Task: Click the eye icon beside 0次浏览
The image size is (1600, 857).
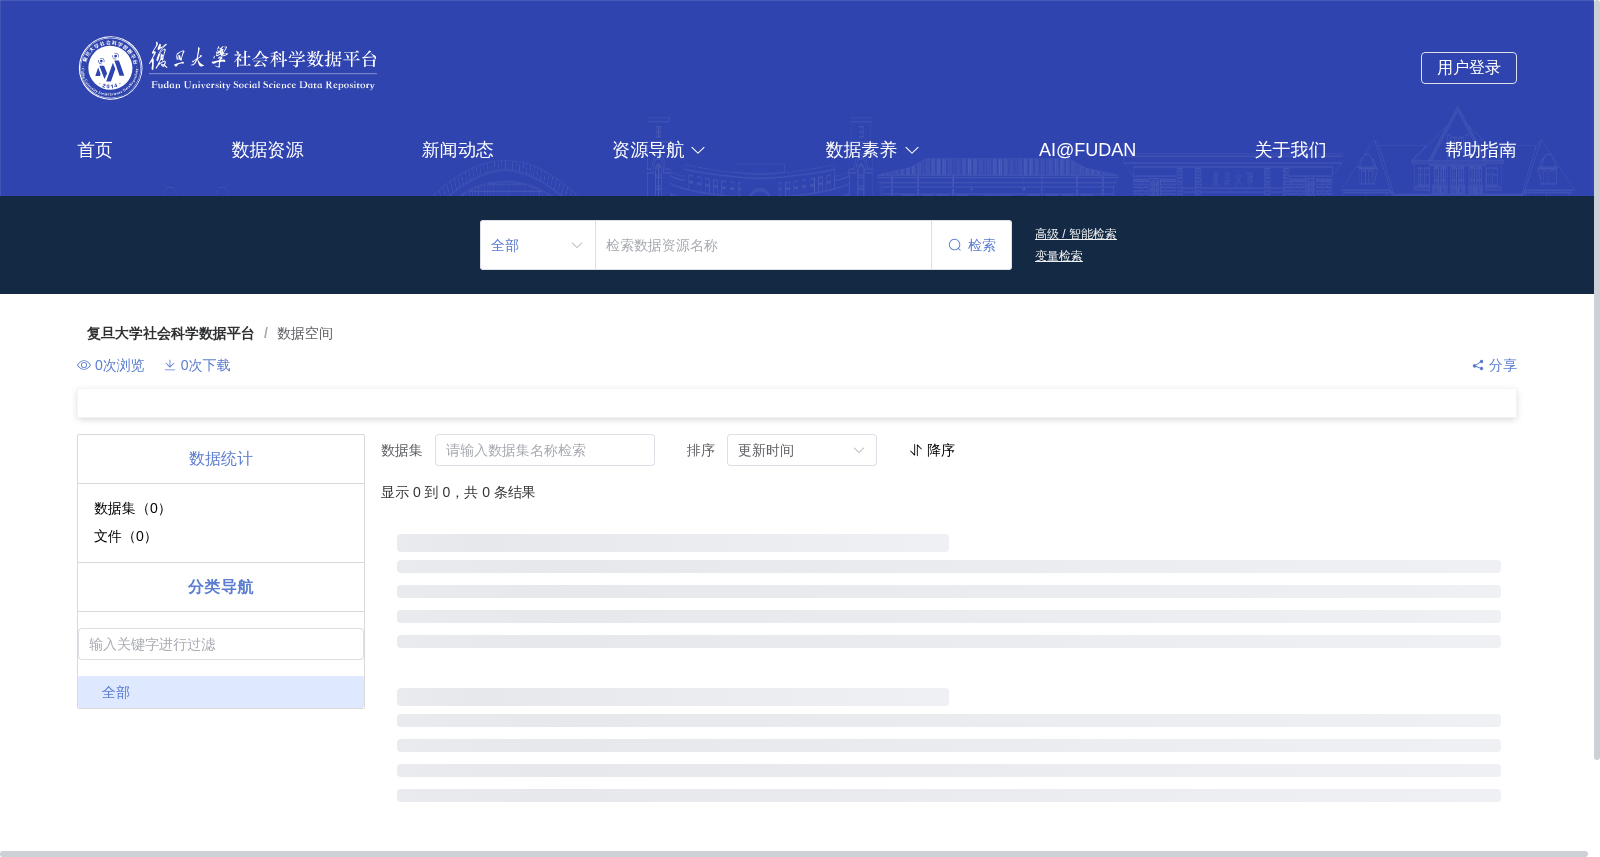Action: [84, 365]
